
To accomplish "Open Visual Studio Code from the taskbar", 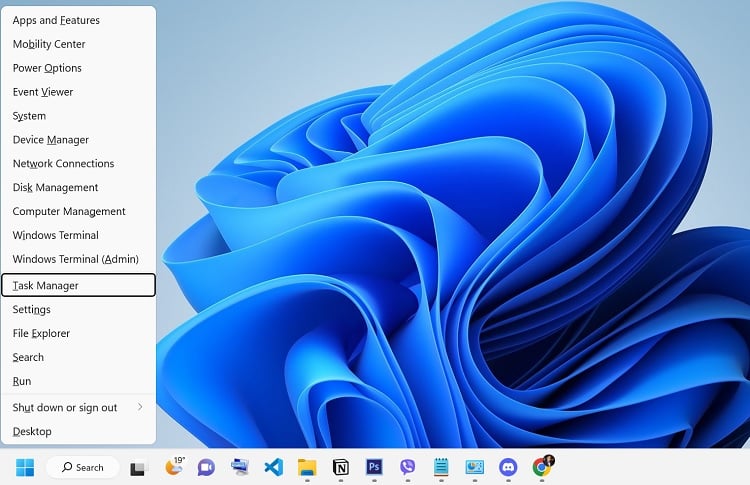I will pyautogui.click(x=273, y=467).
